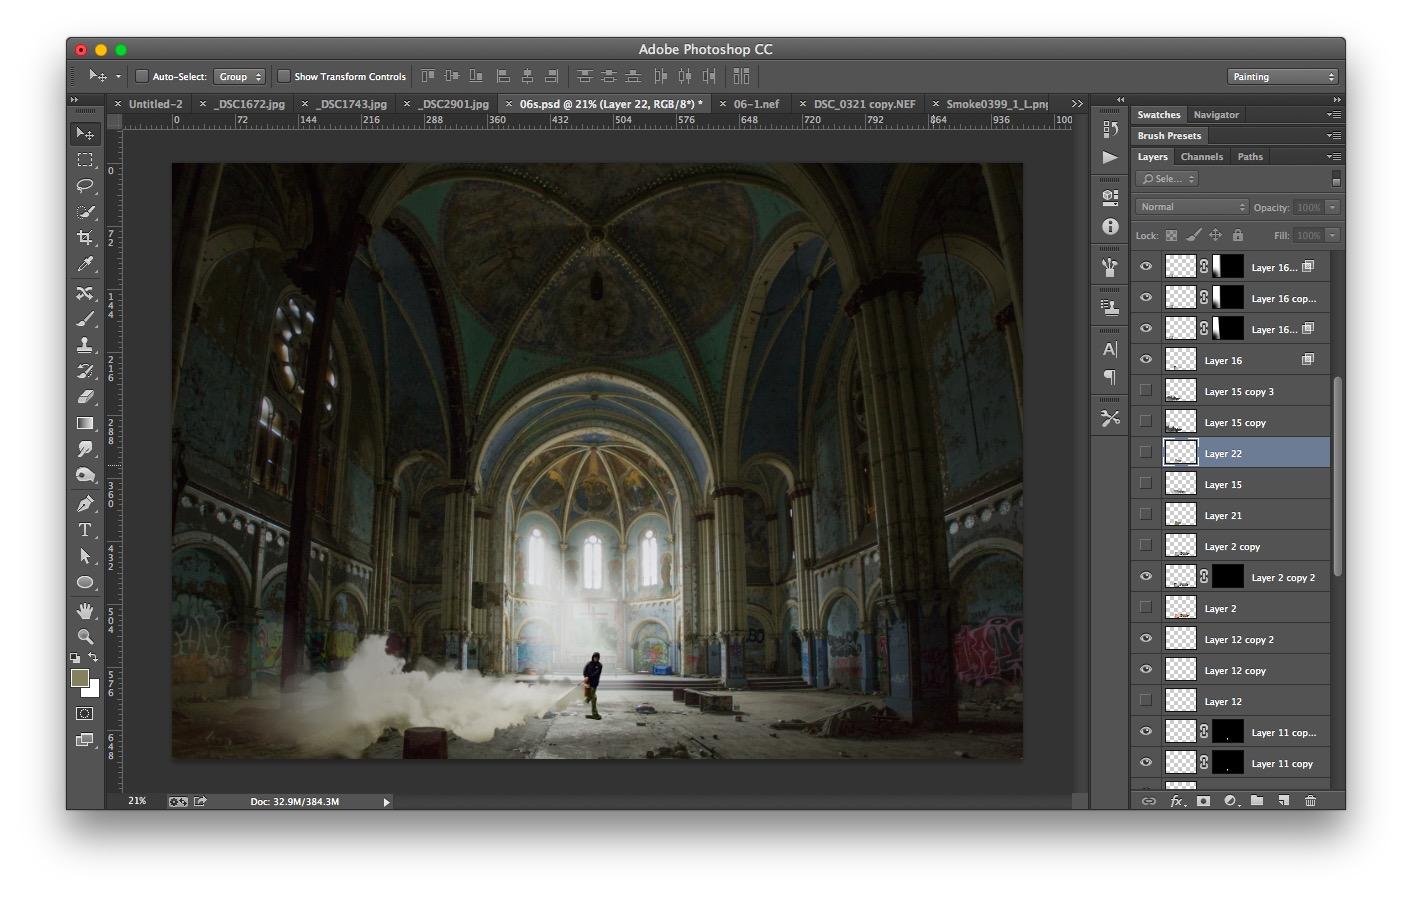Click Delete layer trash icon
This screenshot has width=1412, height=900.
pos(1310,801)
